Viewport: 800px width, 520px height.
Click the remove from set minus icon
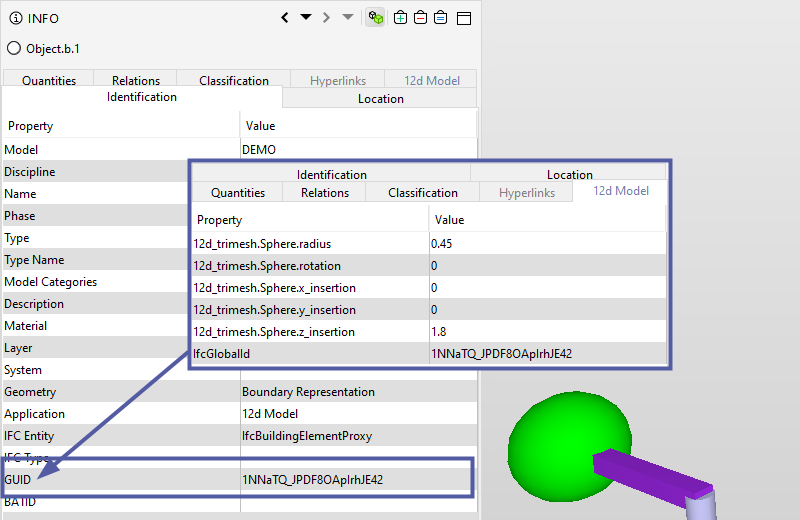[x=420, y=18]
